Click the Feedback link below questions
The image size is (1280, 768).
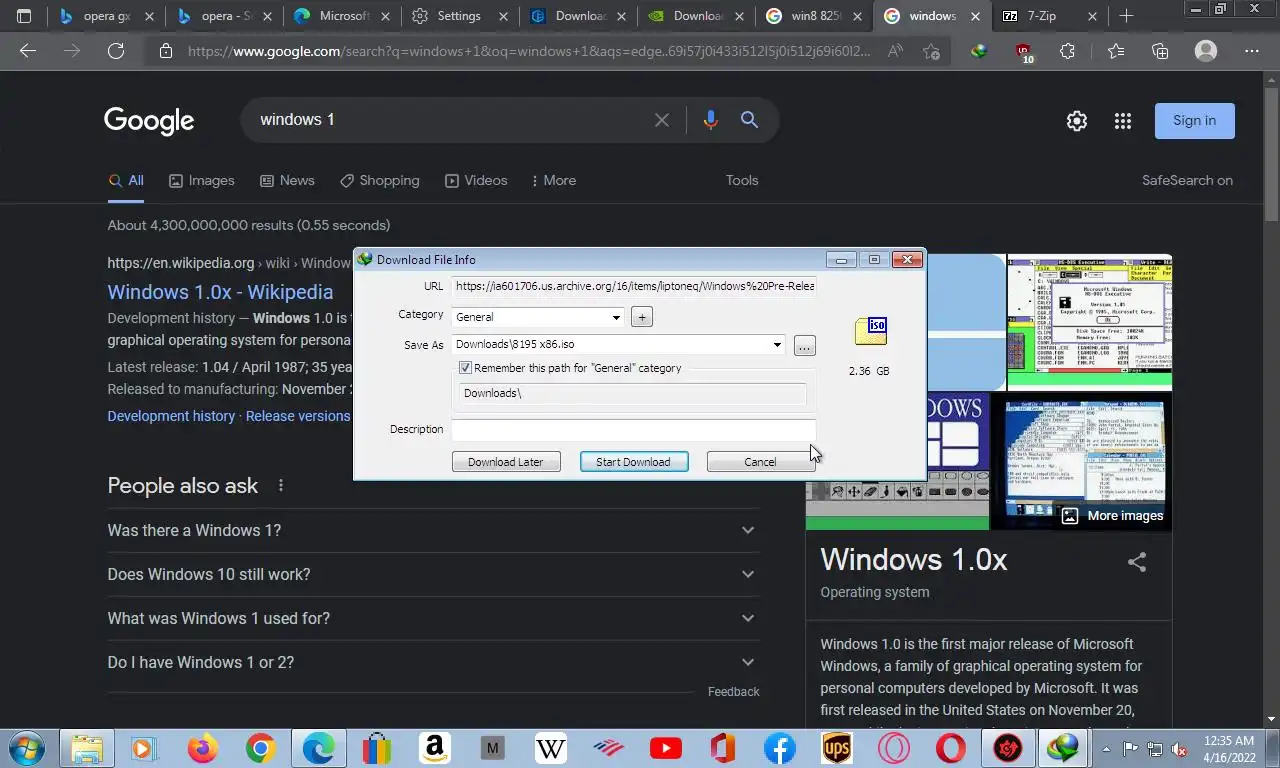(x=734, y=692)
